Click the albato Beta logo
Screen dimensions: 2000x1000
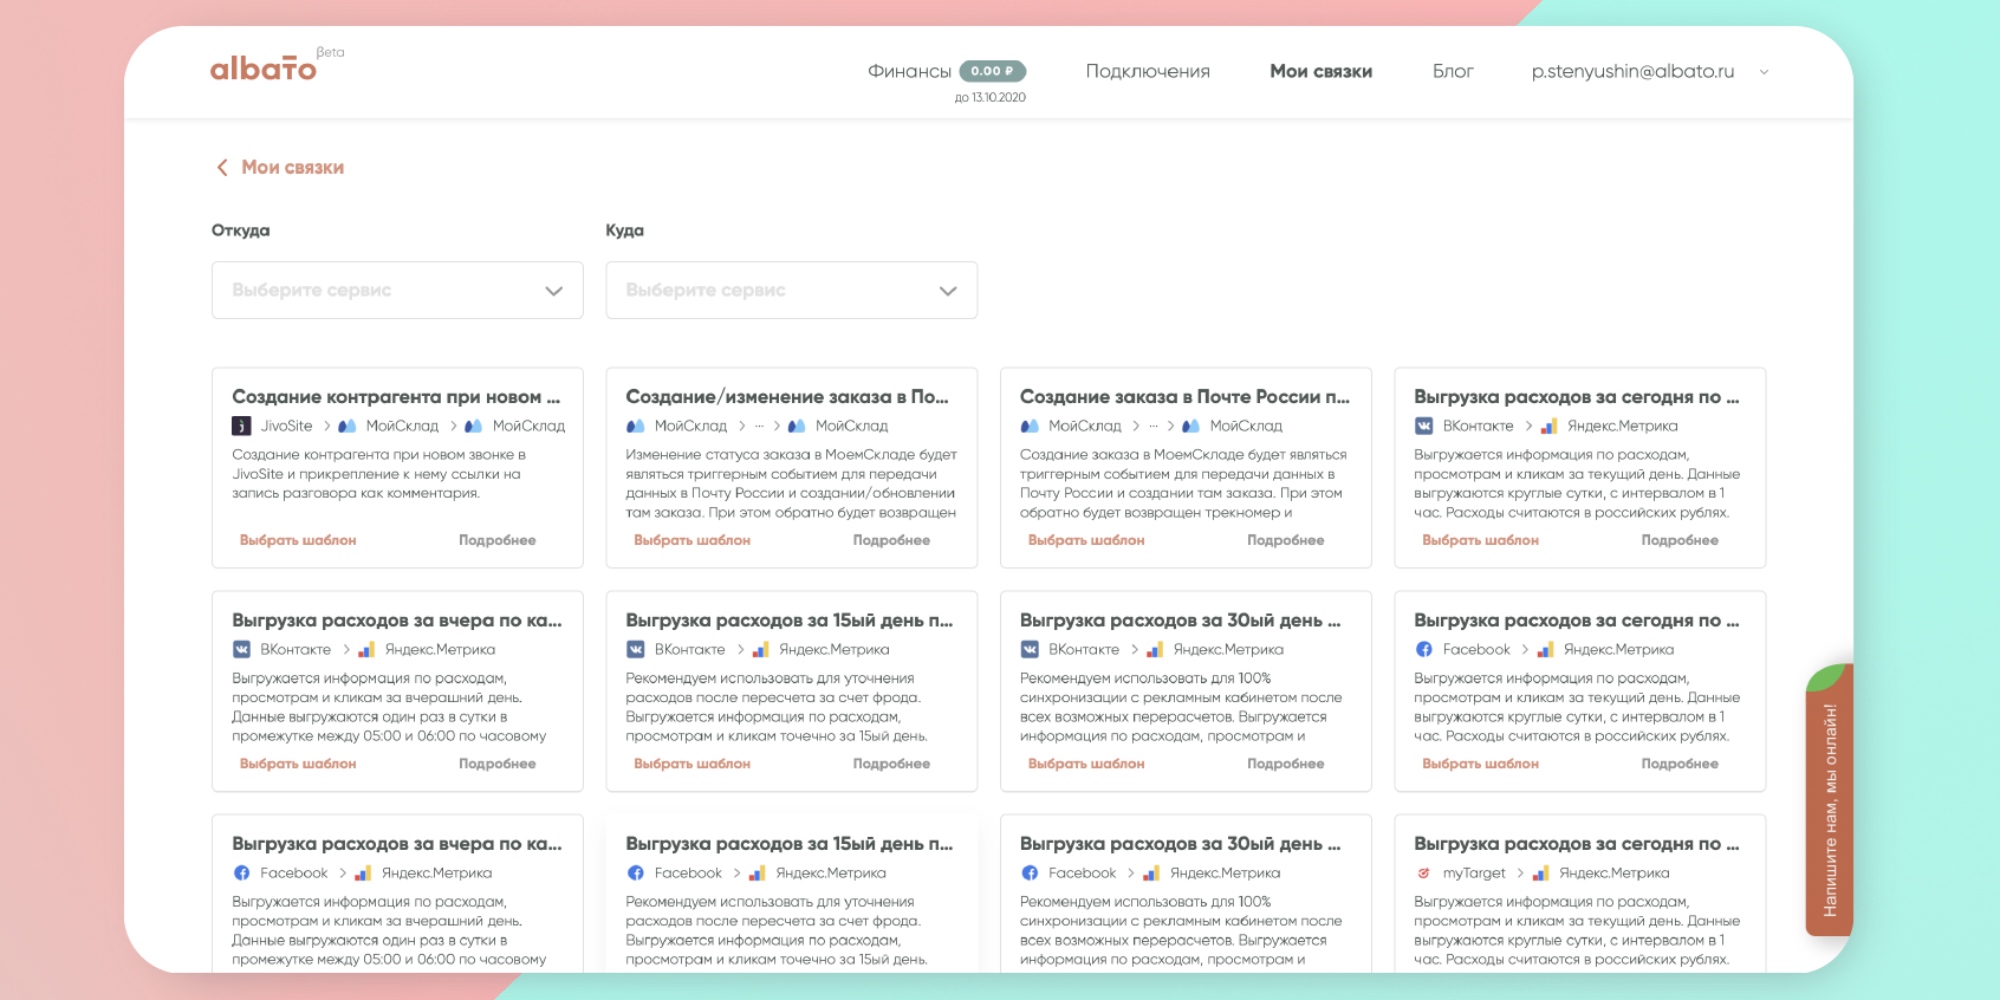point(276,66)
